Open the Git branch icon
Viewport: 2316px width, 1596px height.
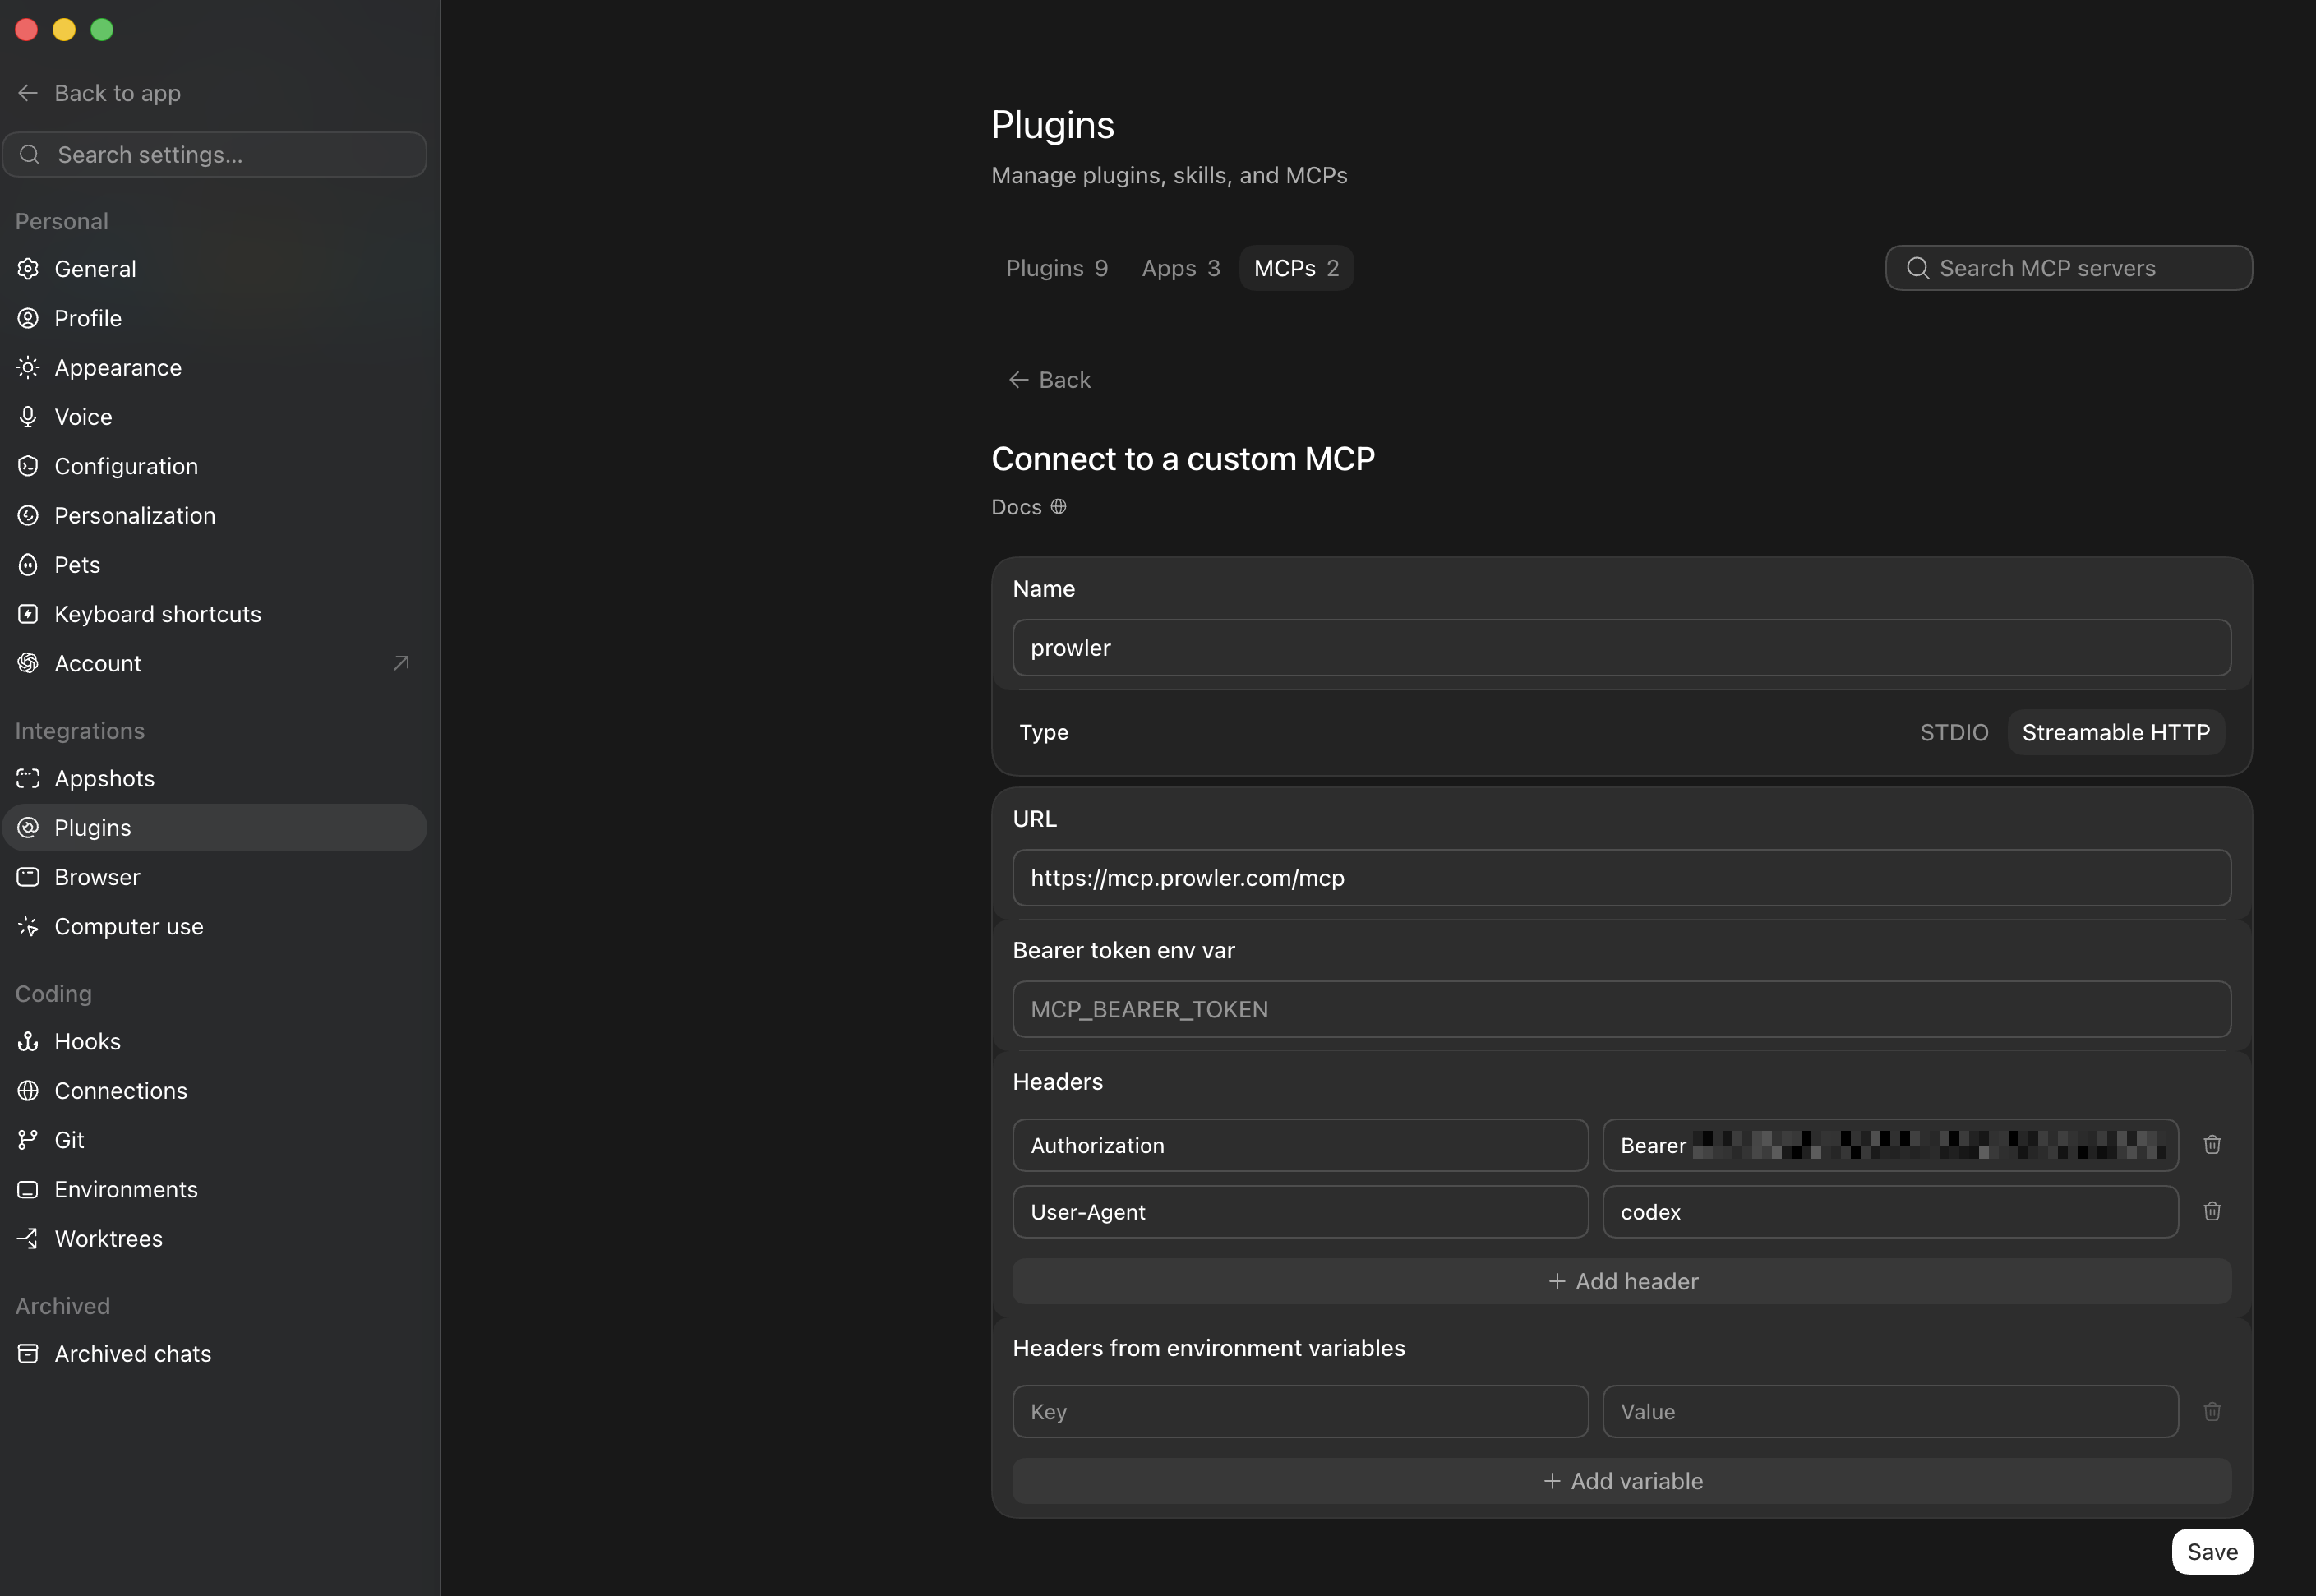28,1140
